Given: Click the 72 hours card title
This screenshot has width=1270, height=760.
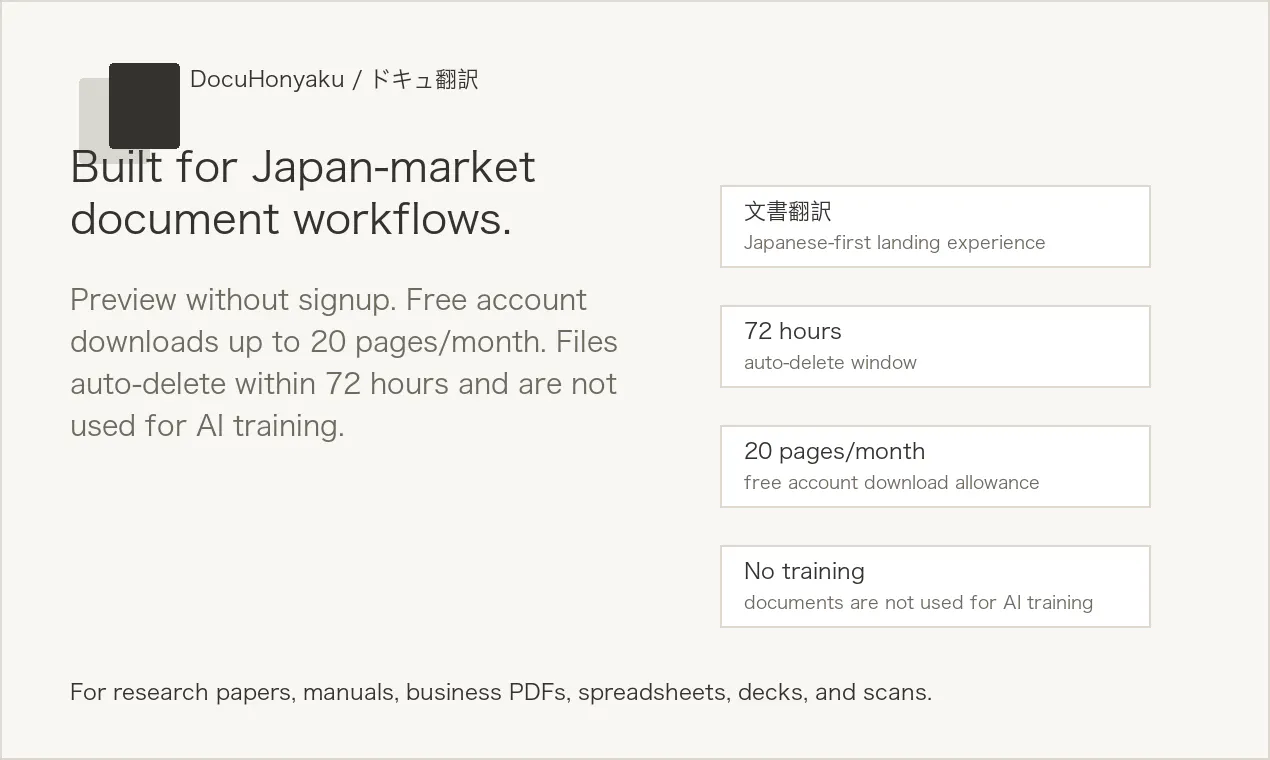Looking at the screenshot, I should click(793, 331).
